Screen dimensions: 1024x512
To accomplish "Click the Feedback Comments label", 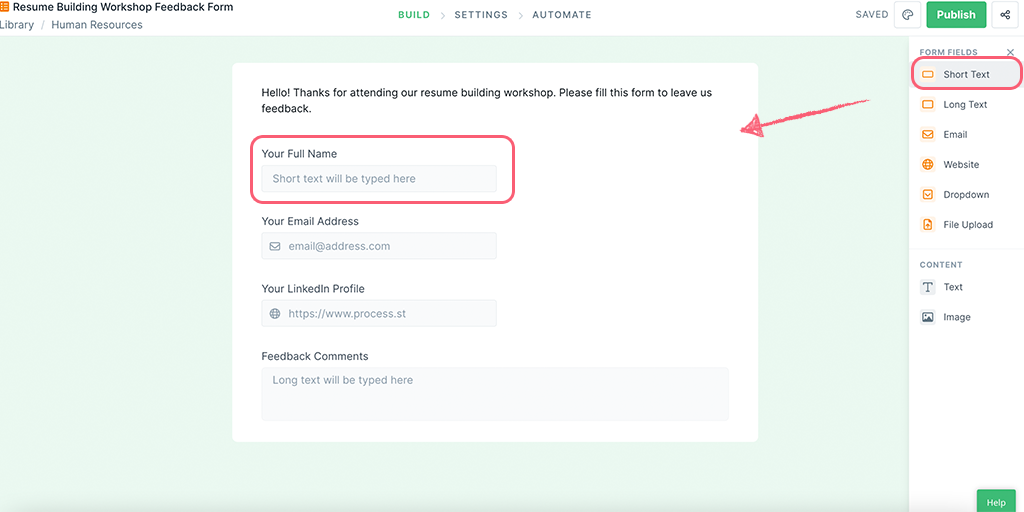I will pos(315,357).
